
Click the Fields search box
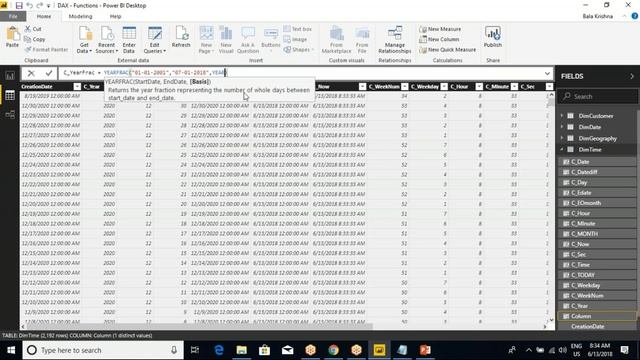pos(597,96)
